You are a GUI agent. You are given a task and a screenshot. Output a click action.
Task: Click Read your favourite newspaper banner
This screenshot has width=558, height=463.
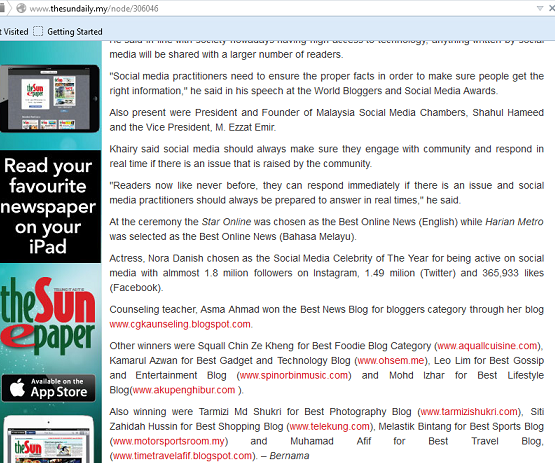(50, 206)
